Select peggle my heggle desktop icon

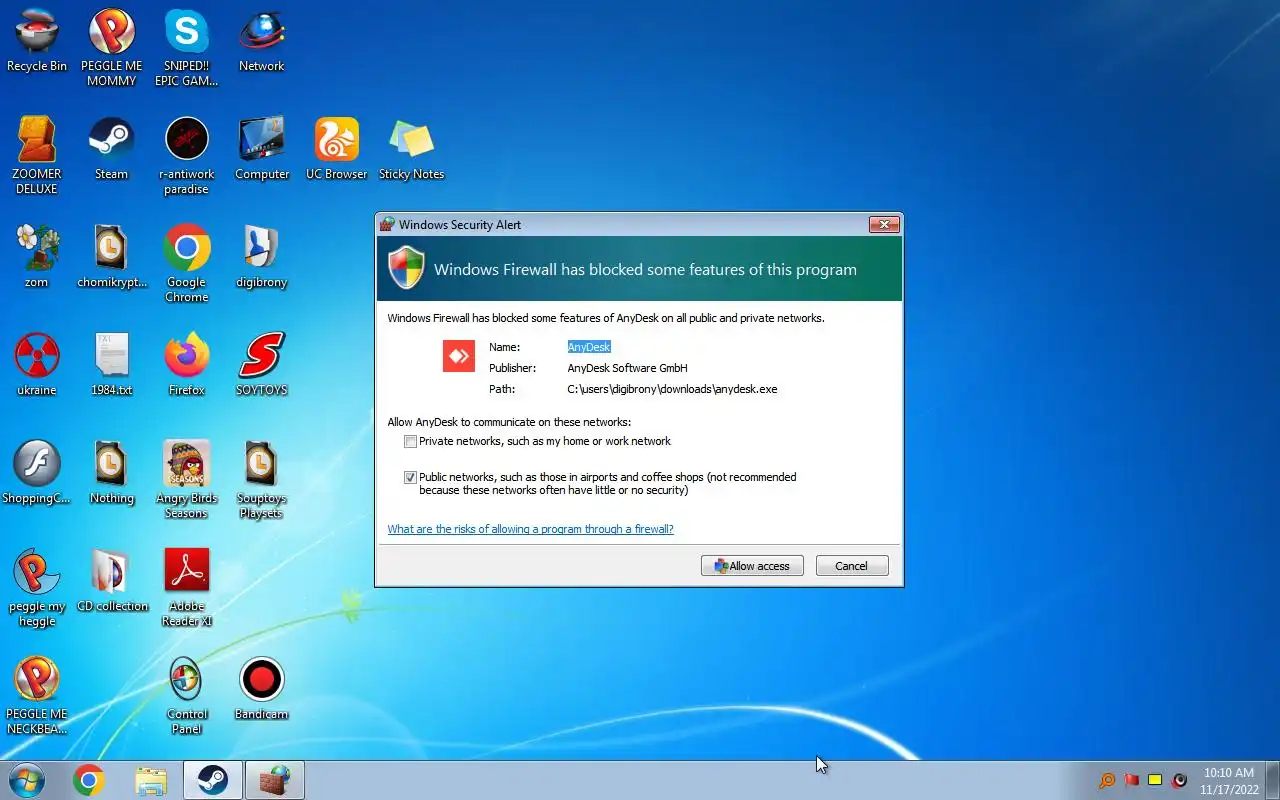37,588
